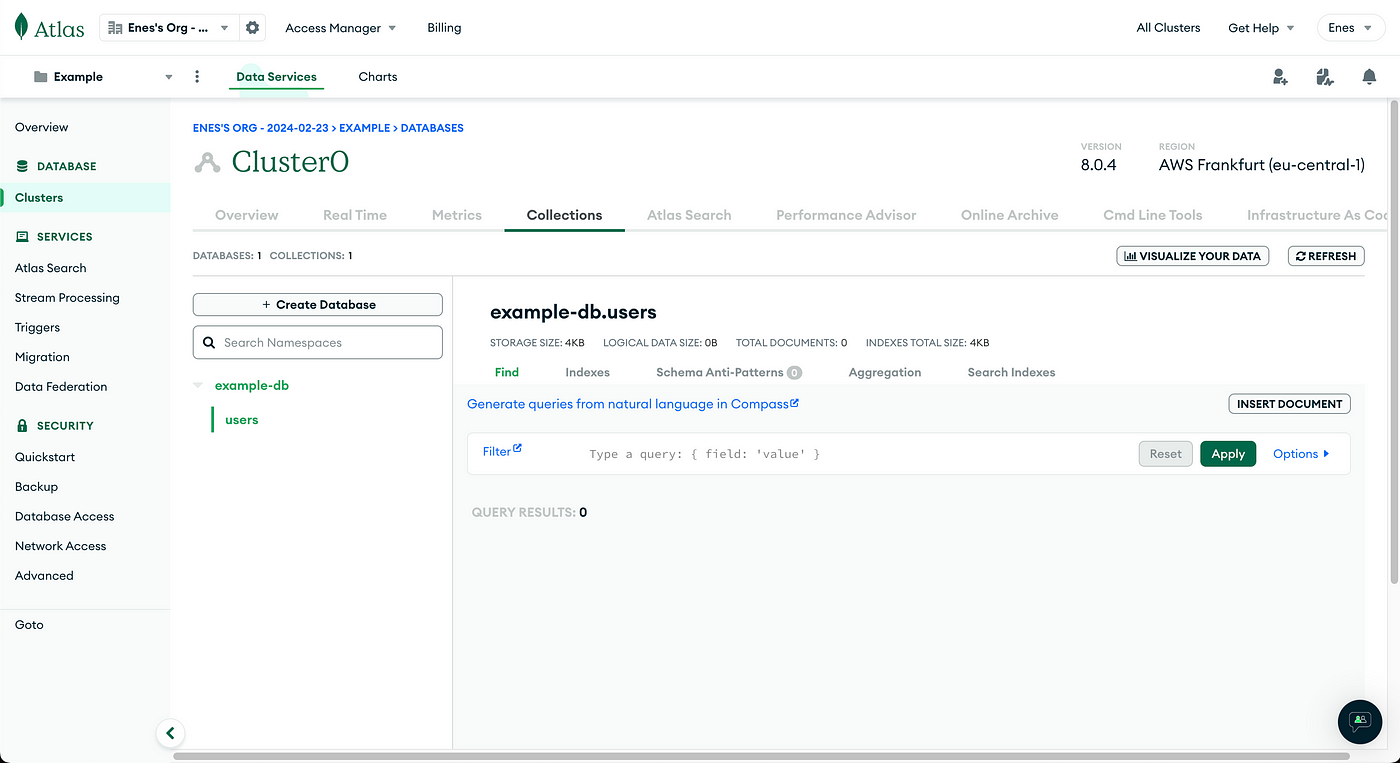The height and width of the screenshot is (763, 1400).
Task: Click the Filter help external link icon
Action: (518, 449)
